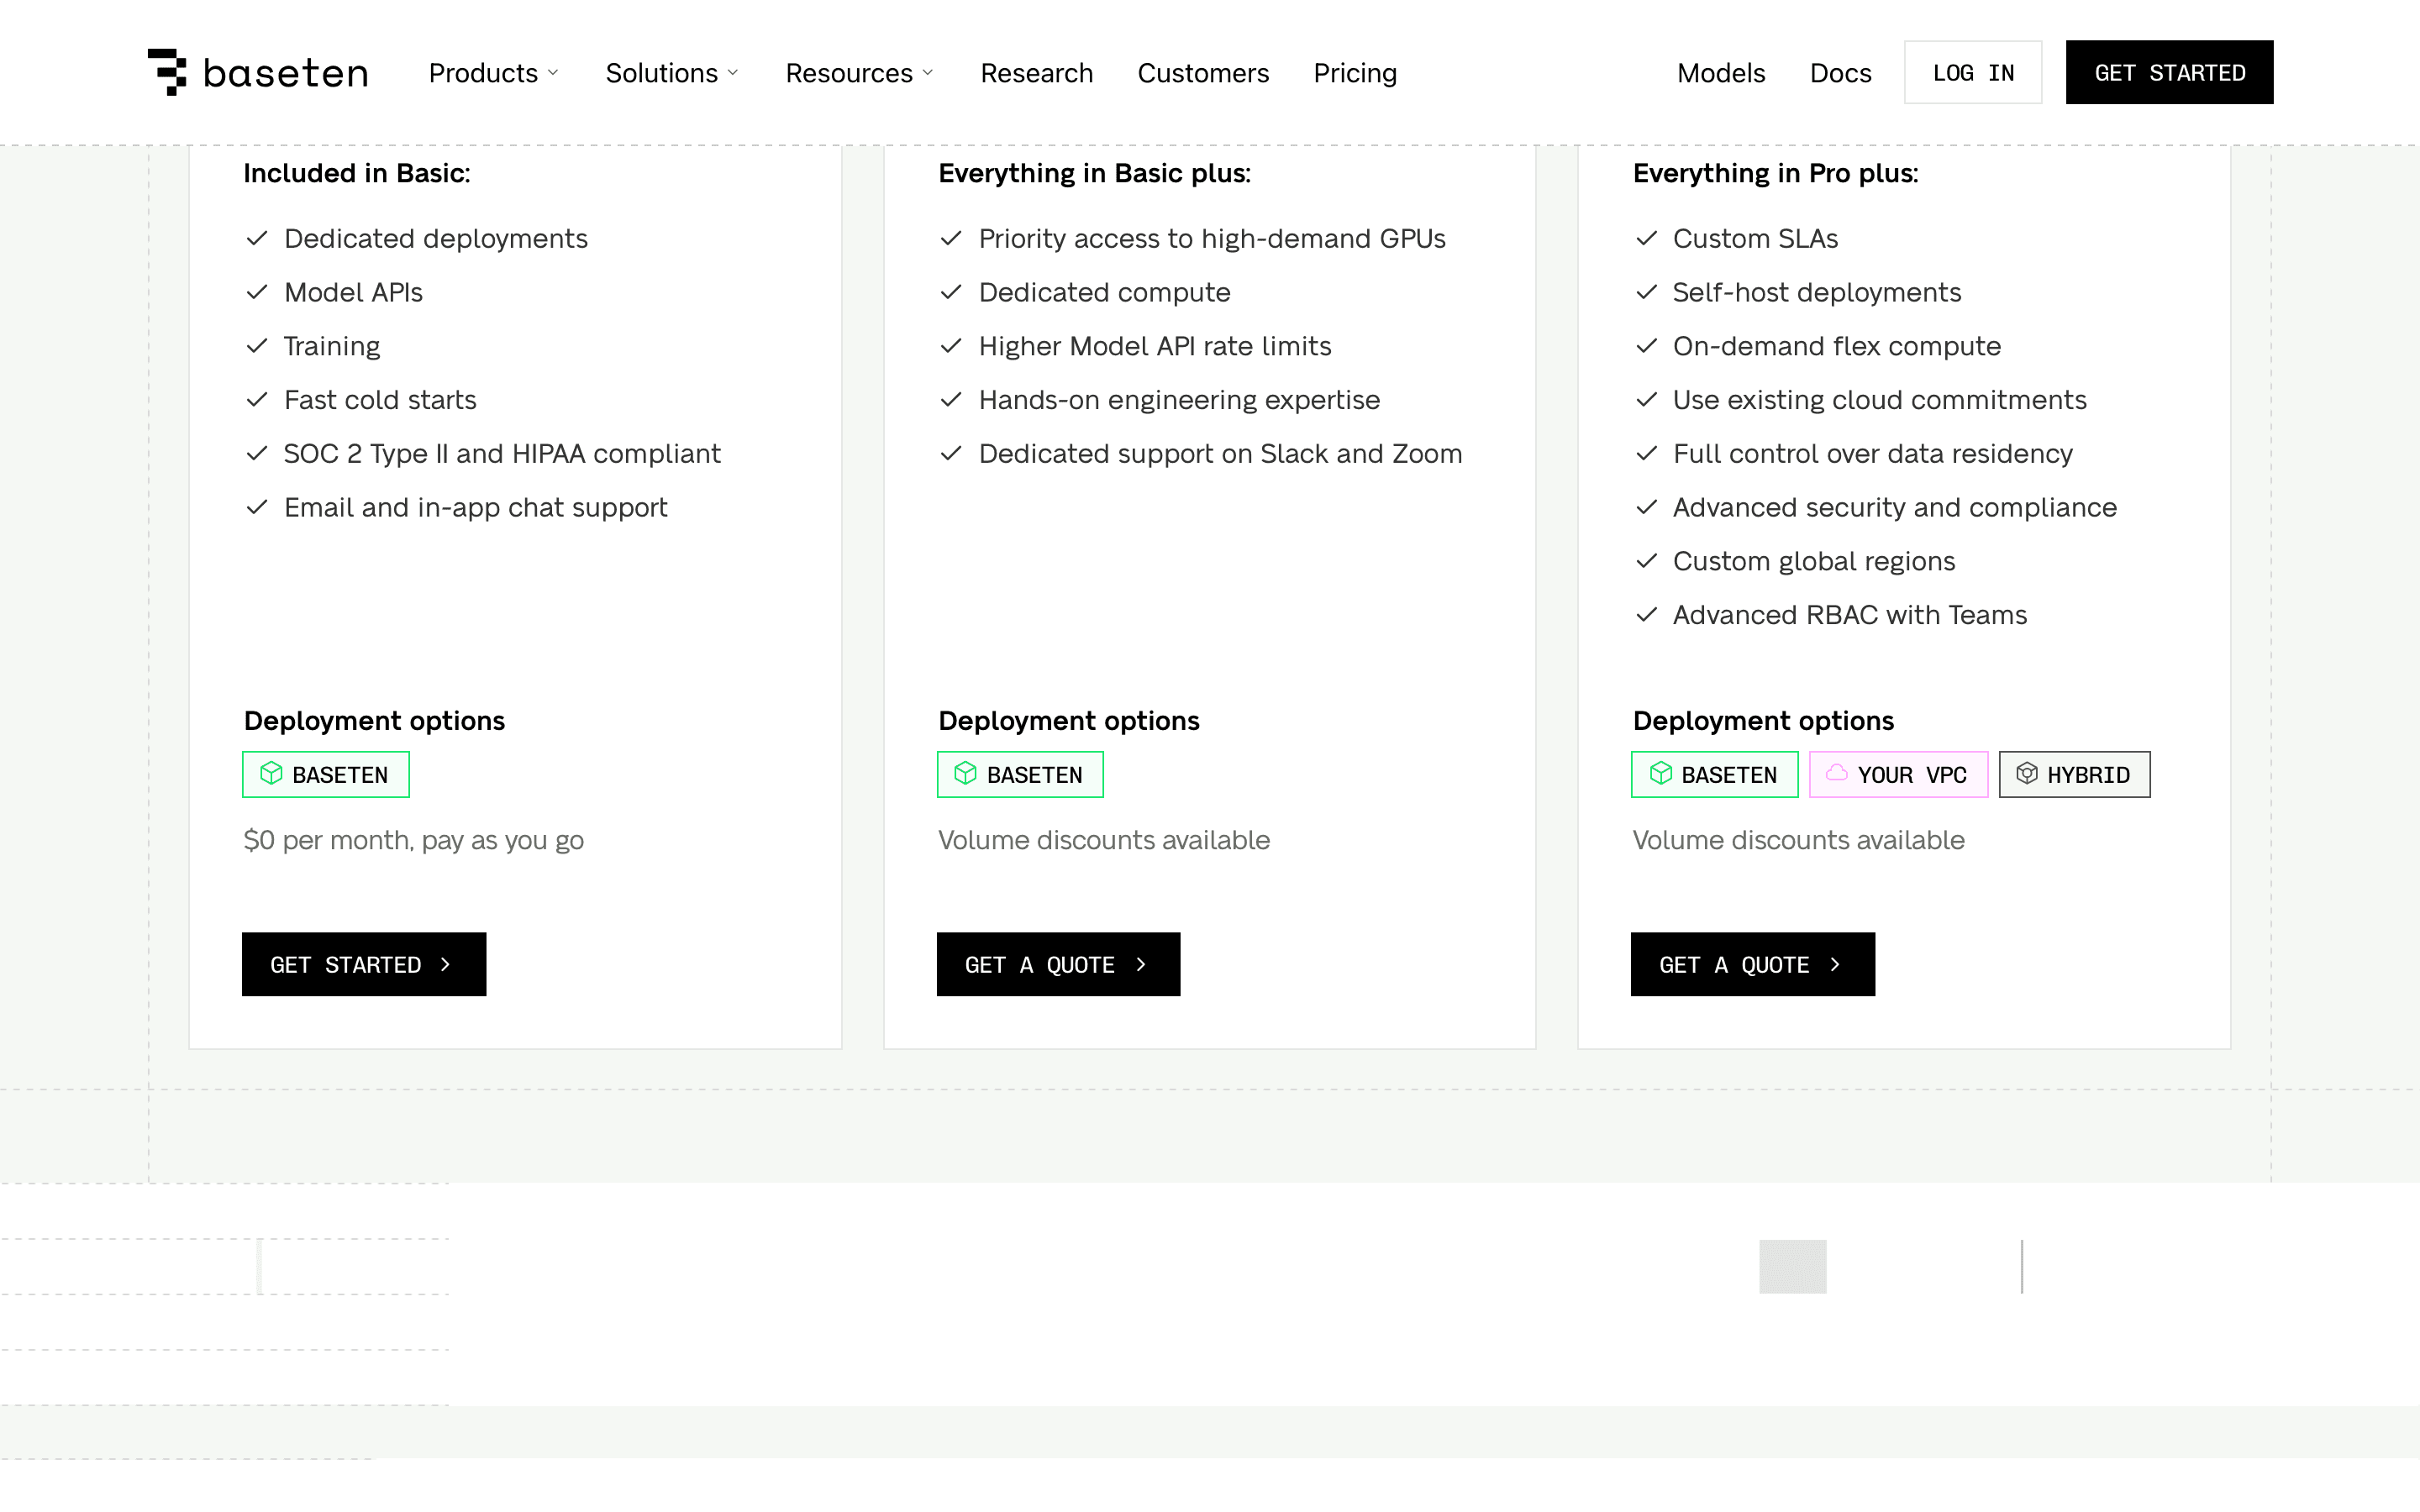Click the checkmark beside Custom global regions

(1646, 561)
